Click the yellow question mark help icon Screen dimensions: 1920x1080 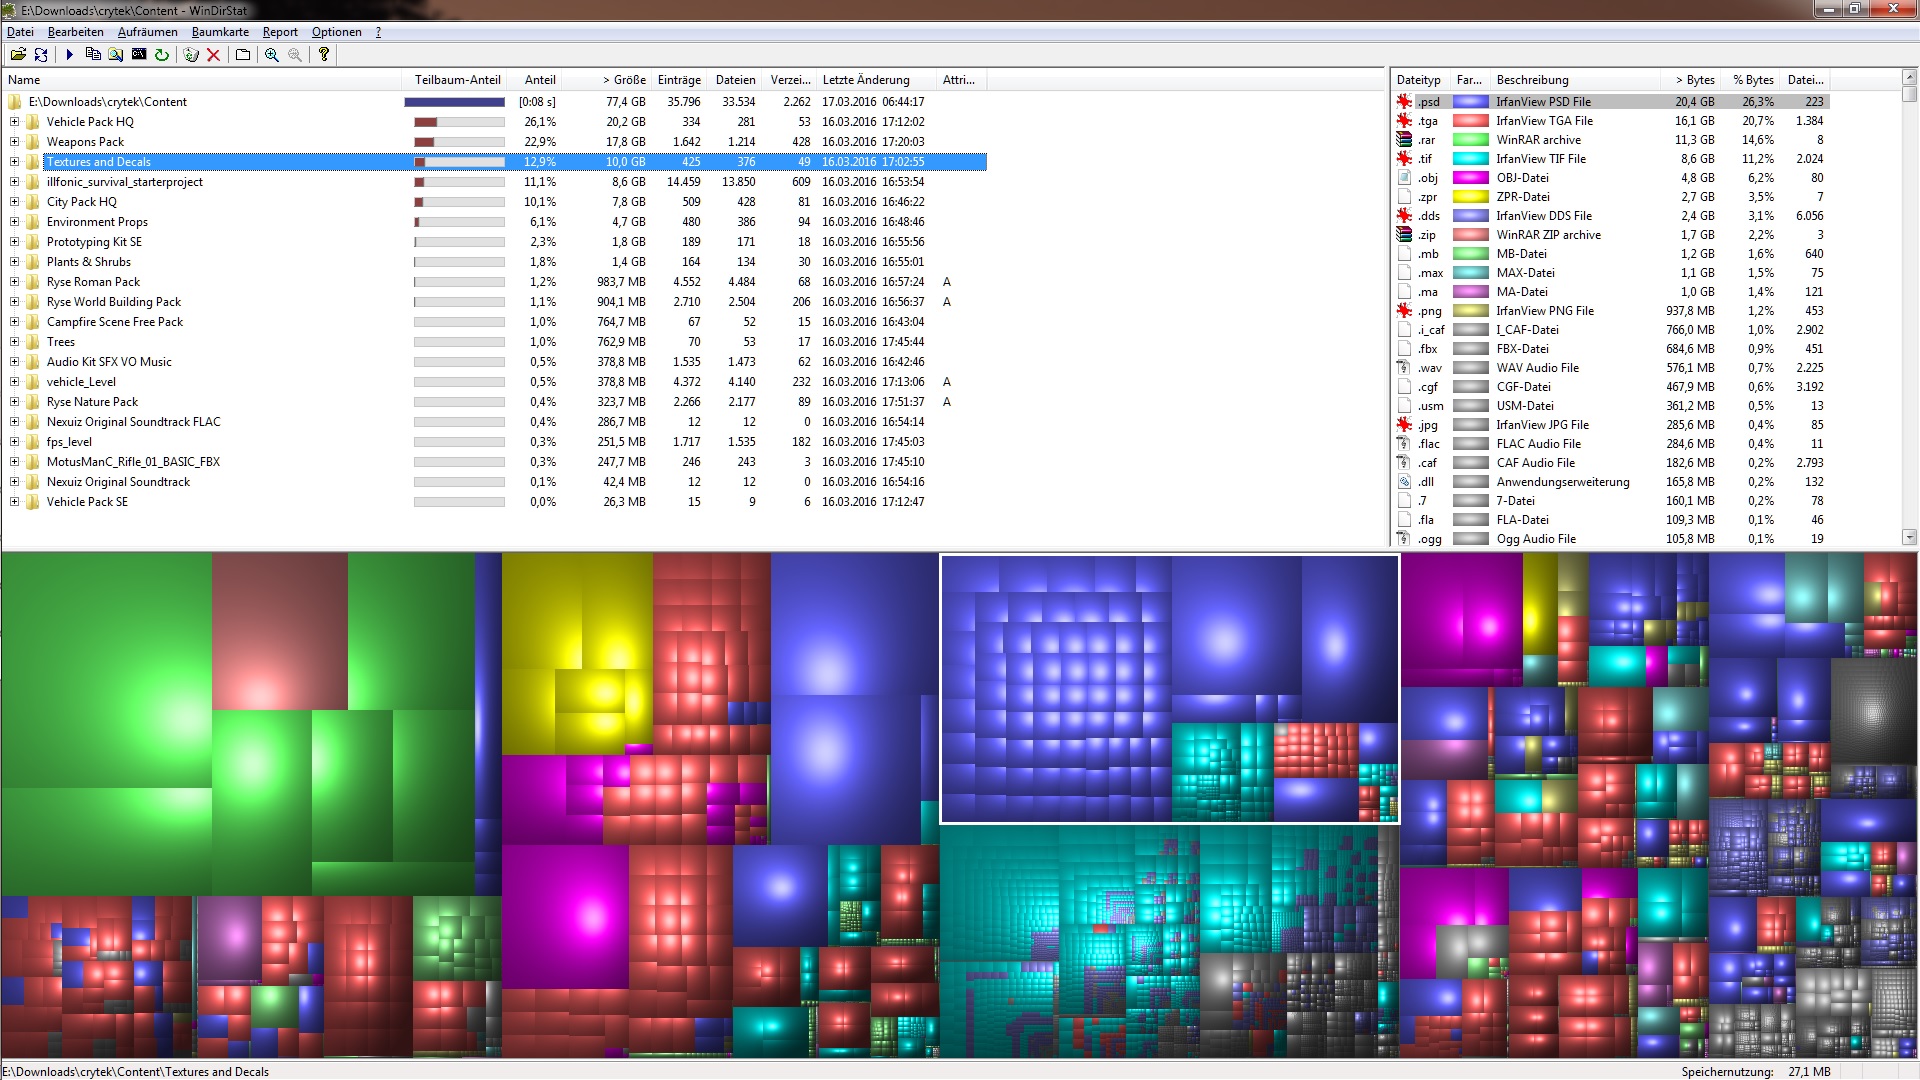[324, 55]
